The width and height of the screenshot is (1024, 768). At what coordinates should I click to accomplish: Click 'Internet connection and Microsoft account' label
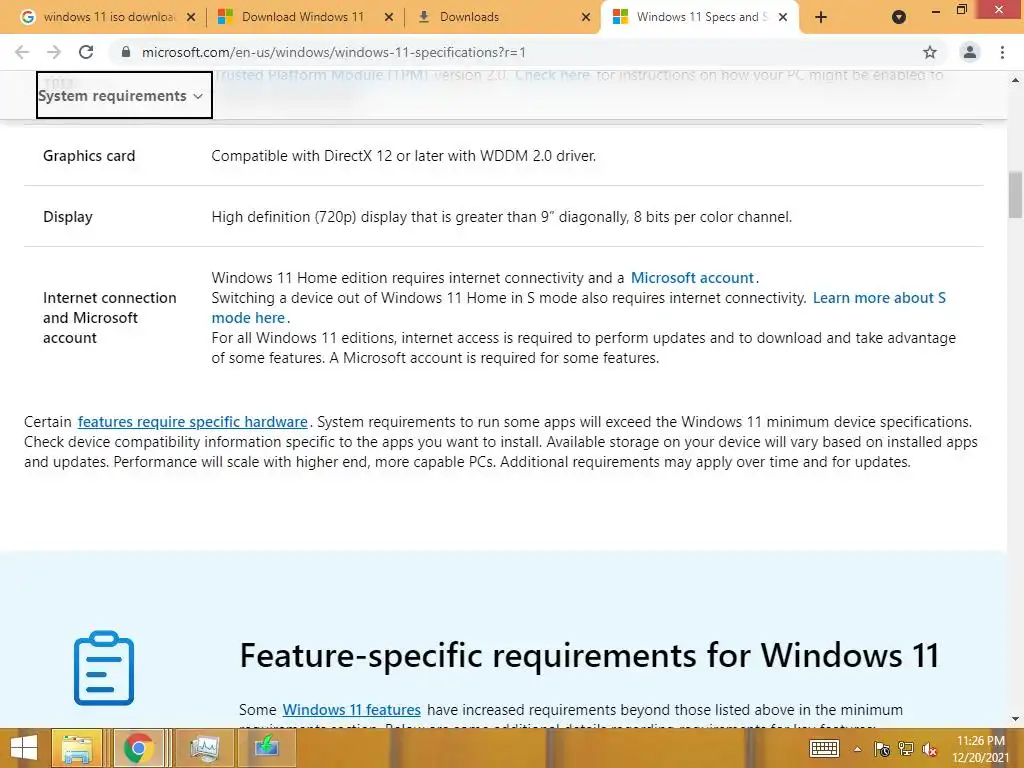[x=110, y=318]
